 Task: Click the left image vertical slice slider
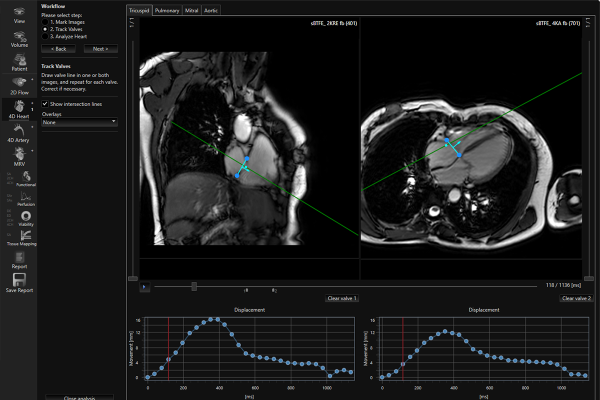[x=133, y=278]
